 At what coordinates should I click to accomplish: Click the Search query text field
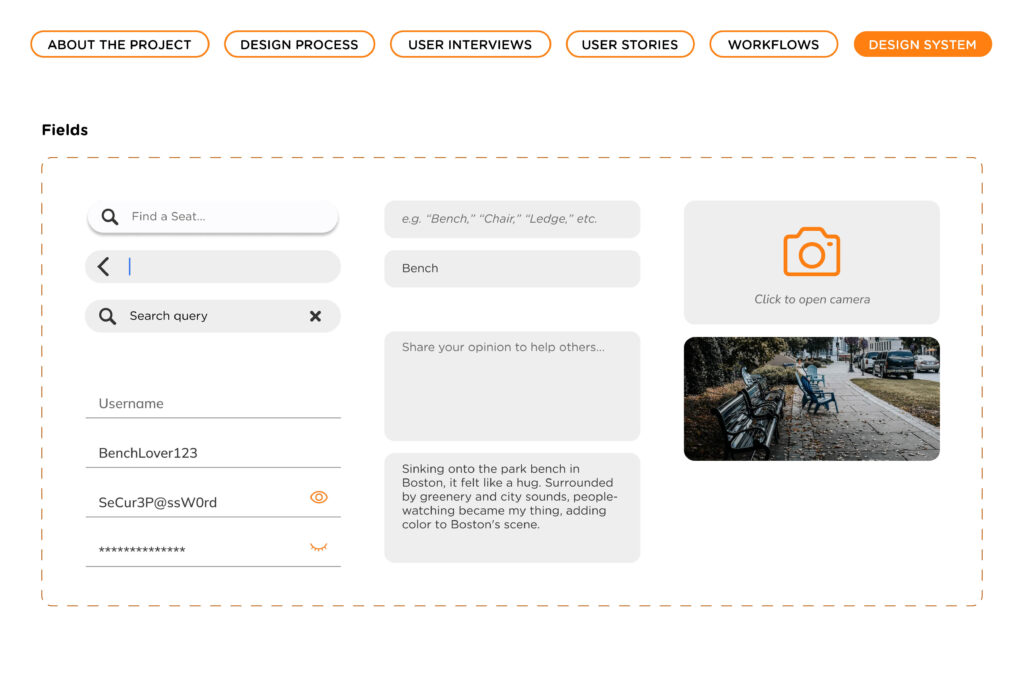coord(213,316)
